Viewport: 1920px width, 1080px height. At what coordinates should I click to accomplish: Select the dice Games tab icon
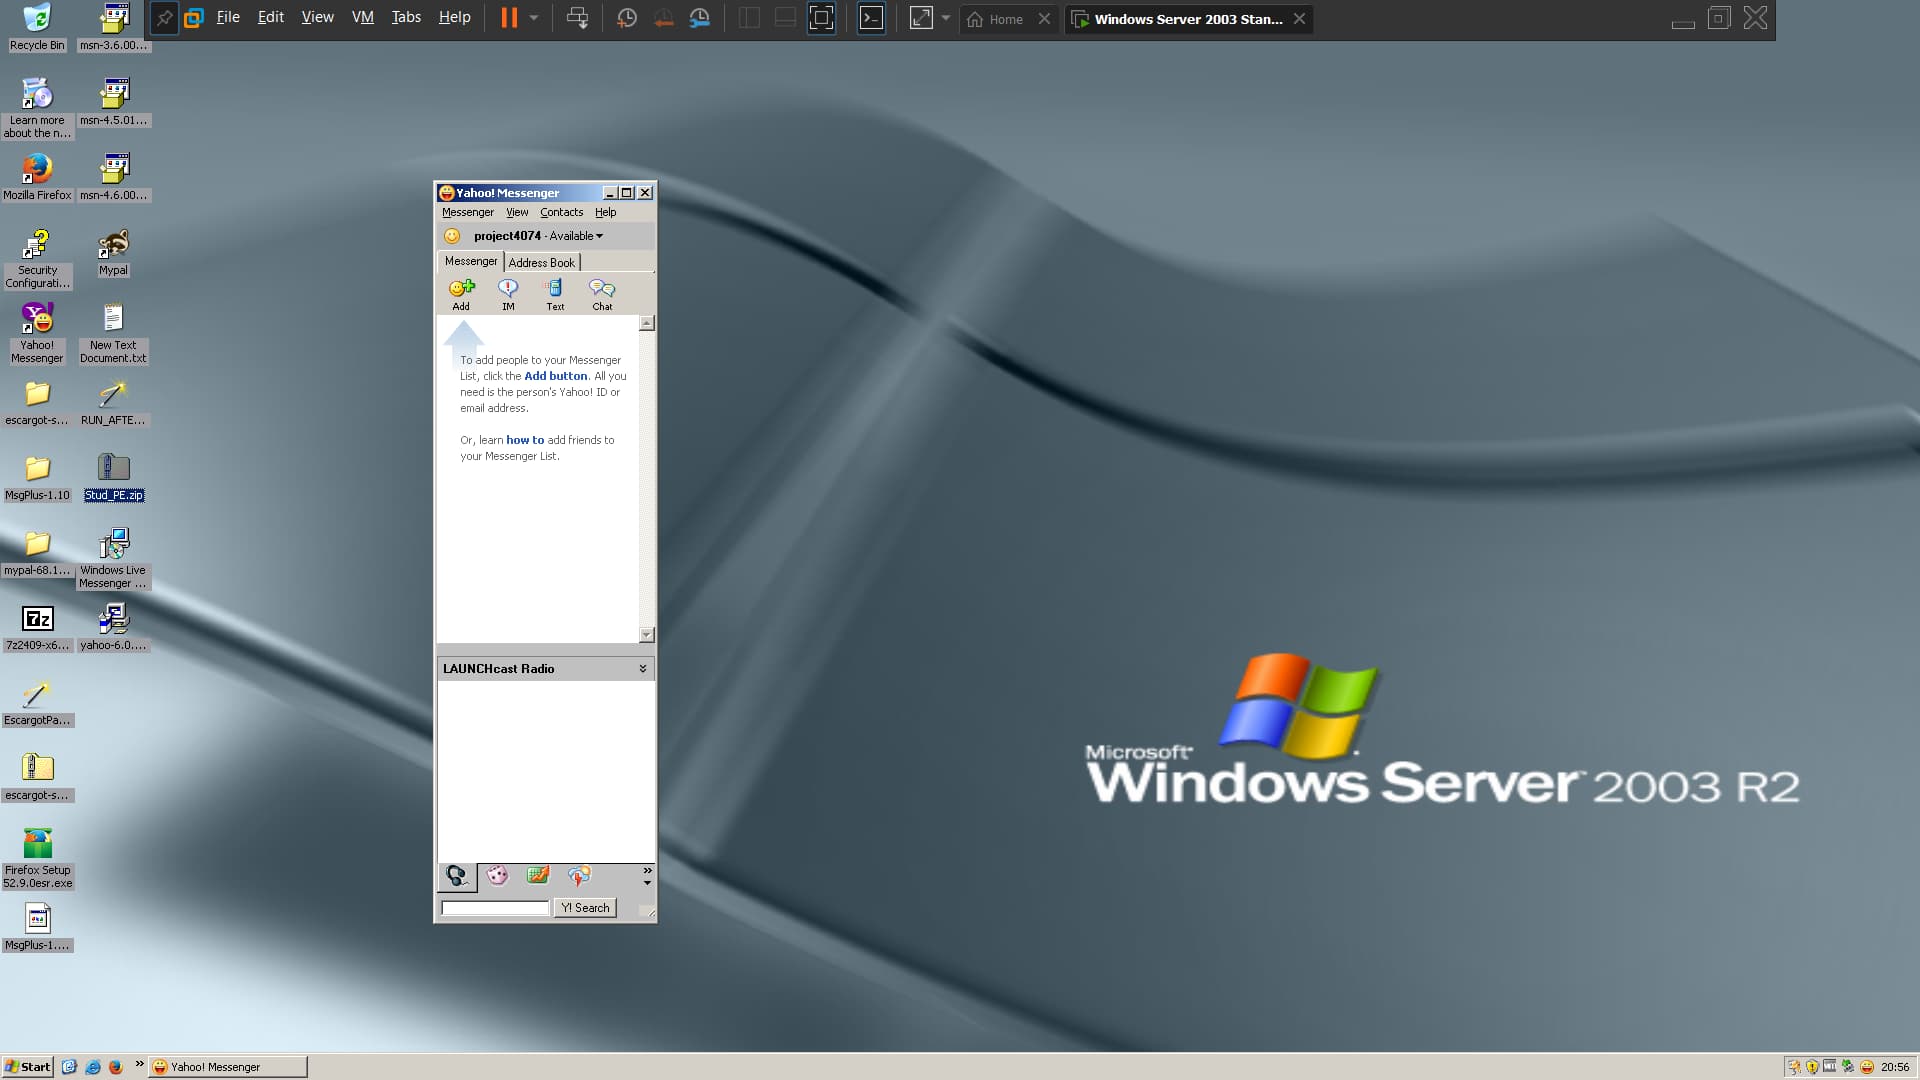(497, 876)
